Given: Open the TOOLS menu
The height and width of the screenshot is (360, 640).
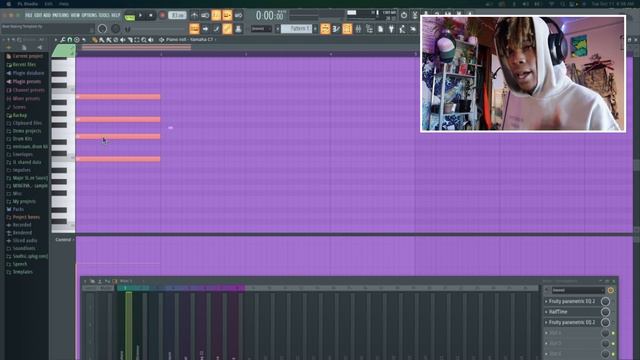Looking at the screenshot, I should coord(104,15).
